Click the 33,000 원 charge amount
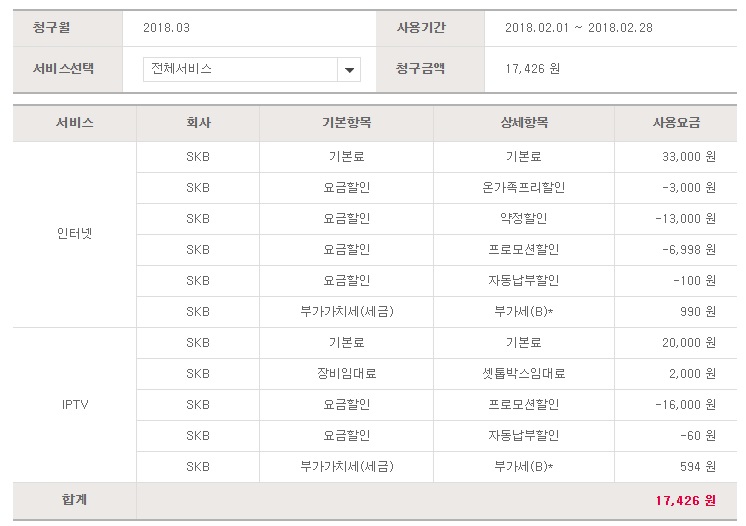 tap(683, 156)
